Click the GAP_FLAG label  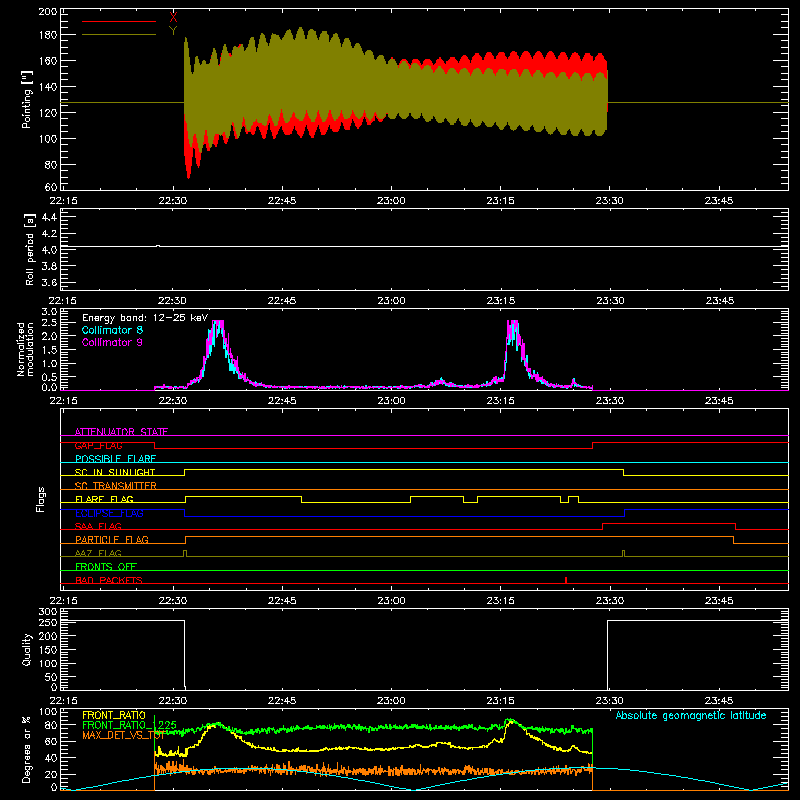pyautogui.click(x=98, y=445)
